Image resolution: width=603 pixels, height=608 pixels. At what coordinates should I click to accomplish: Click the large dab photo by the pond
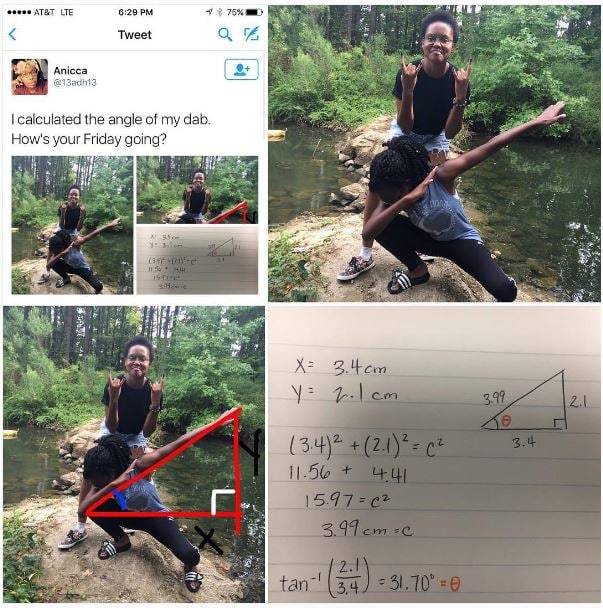click(434, 154)
